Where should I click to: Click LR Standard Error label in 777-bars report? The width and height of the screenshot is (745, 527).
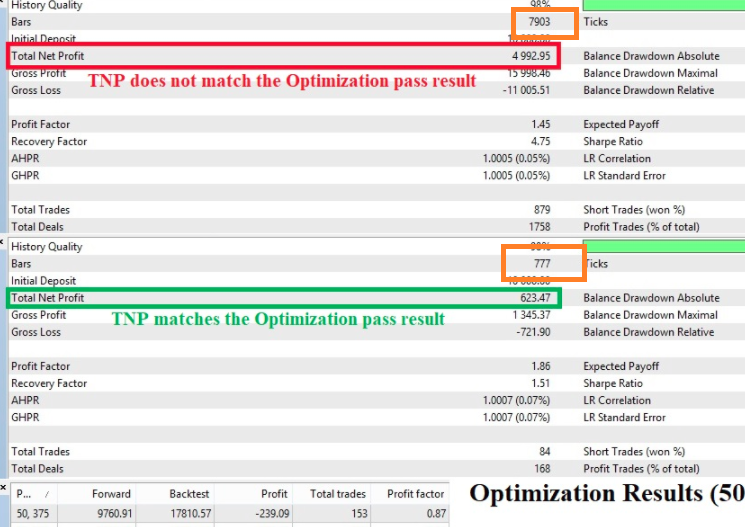(624, 418)
